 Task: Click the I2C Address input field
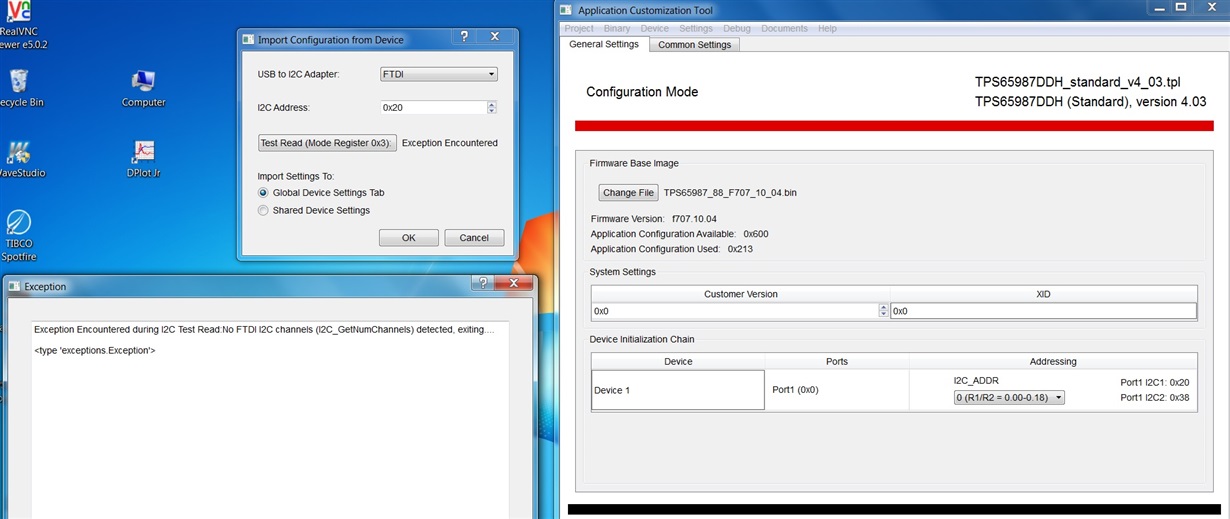[433, 107]
